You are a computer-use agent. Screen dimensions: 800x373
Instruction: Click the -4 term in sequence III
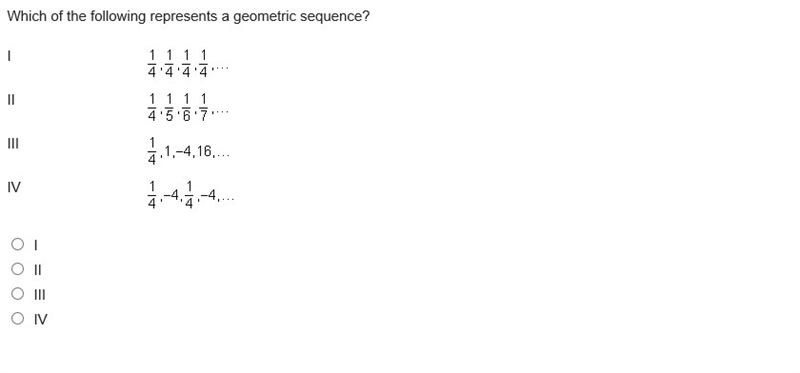(185, 152)
